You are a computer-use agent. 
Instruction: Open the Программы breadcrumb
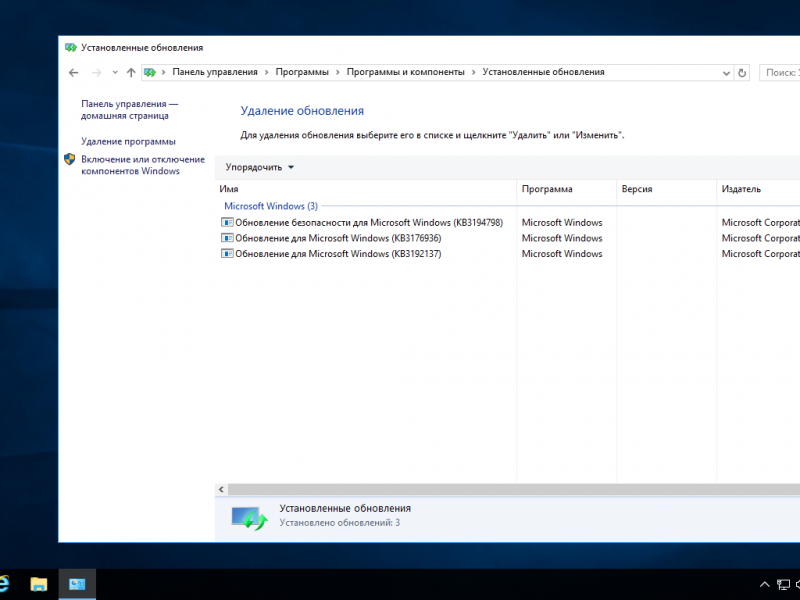[302, 72]
